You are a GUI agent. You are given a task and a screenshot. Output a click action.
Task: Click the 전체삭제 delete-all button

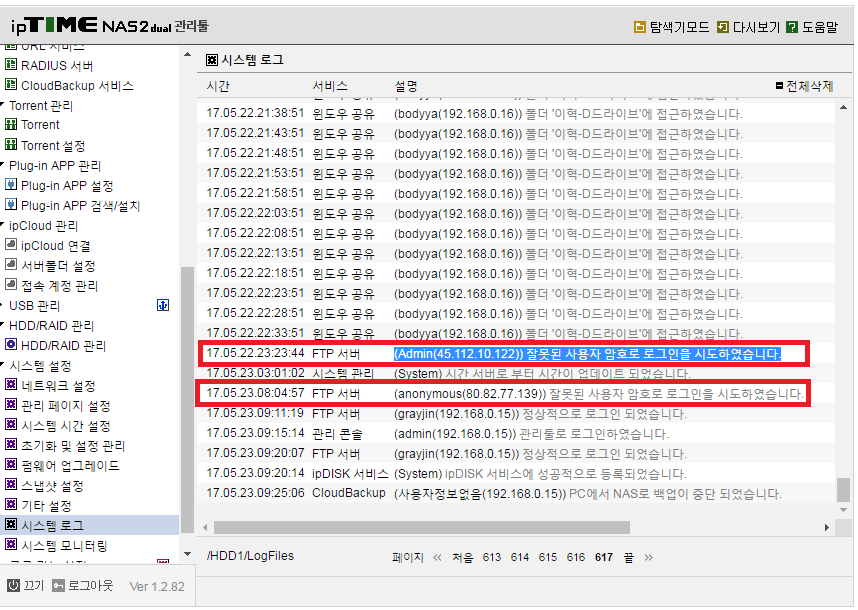tap(804, 86)
